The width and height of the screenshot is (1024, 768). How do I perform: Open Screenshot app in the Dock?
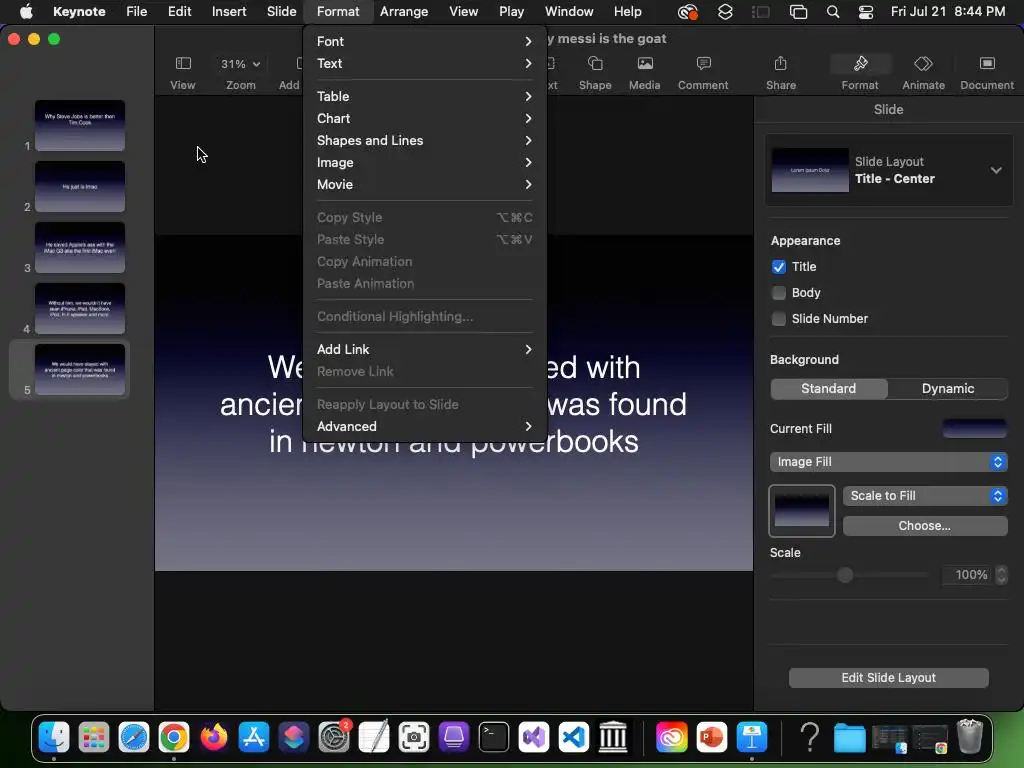(414, 737)
